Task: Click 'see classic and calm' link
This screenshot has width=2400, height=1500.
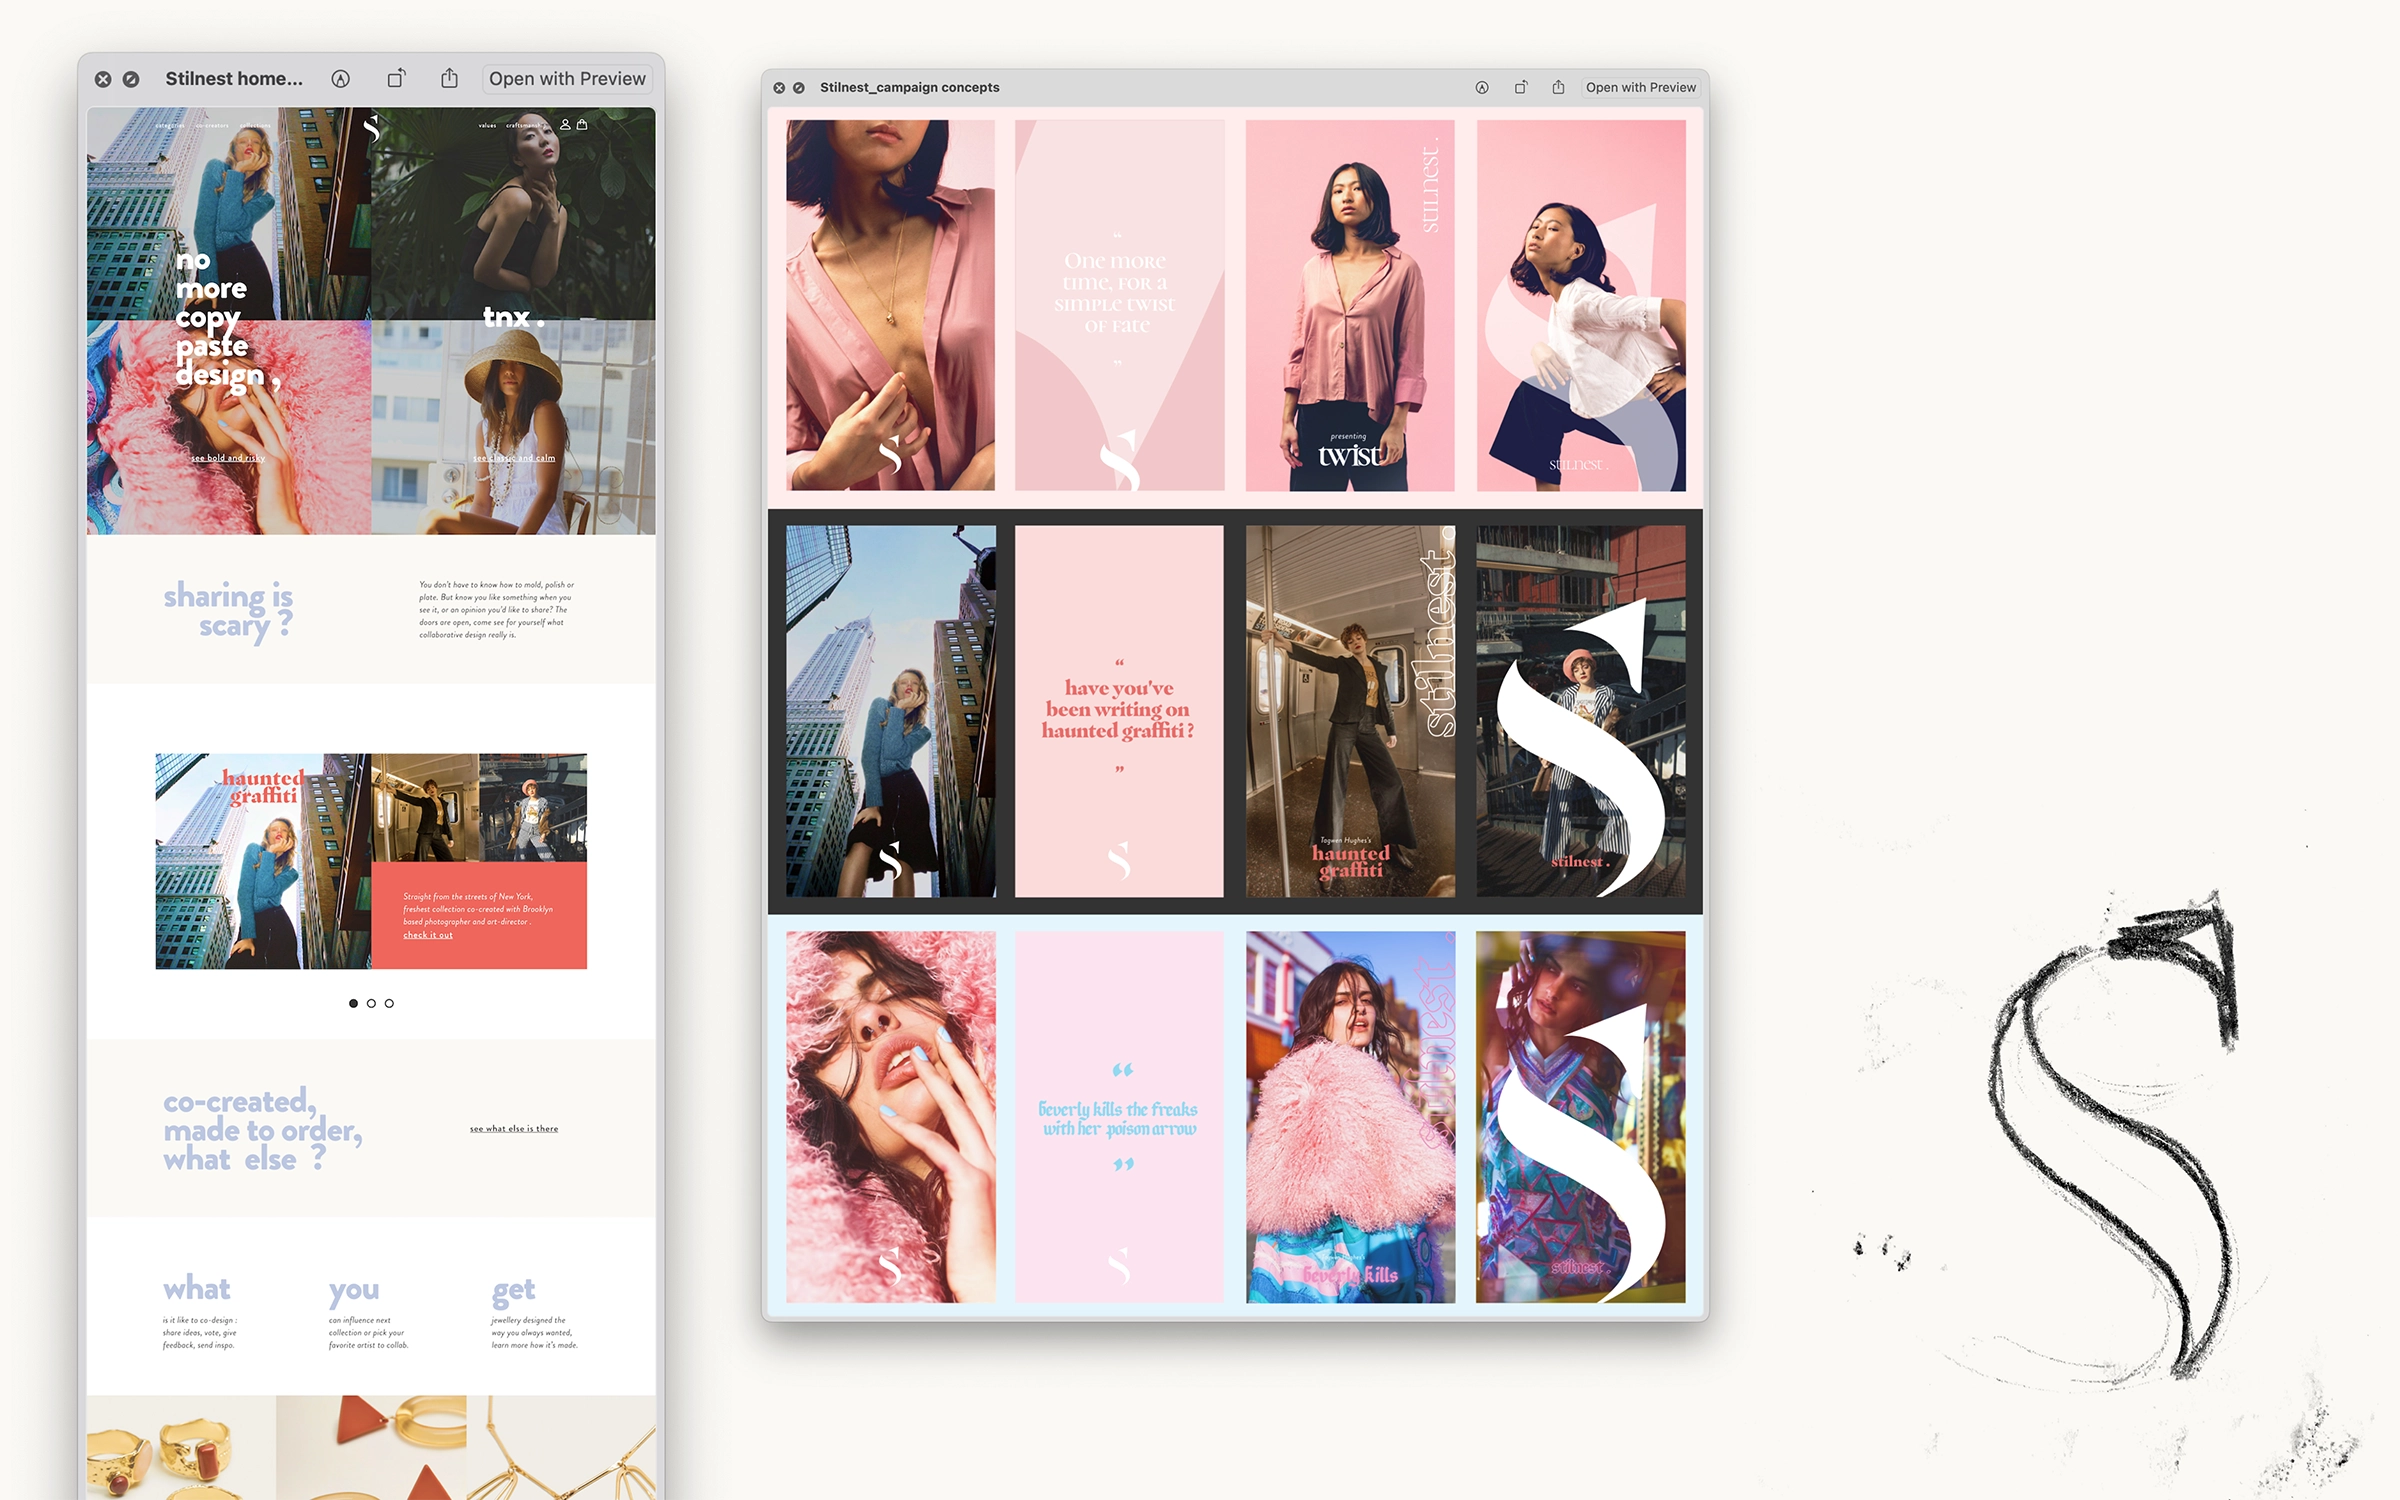Action: pyautogui.click(x=514, y=458)
